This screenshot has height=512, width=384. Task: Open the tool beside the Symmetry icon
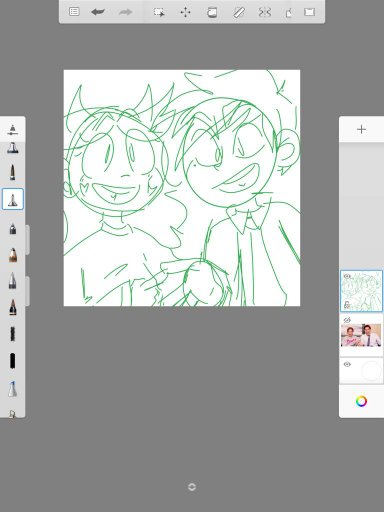289,13
